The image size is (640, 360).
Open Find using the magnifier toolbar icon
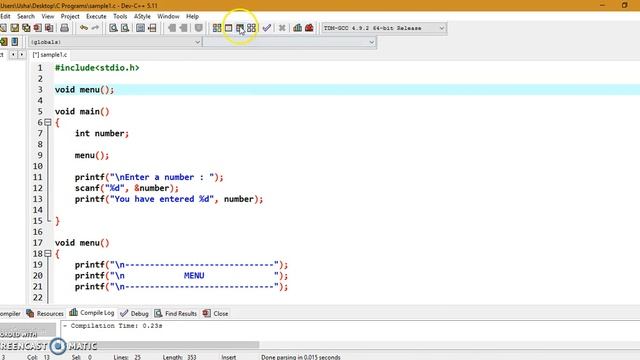click(x=113, y=28)
